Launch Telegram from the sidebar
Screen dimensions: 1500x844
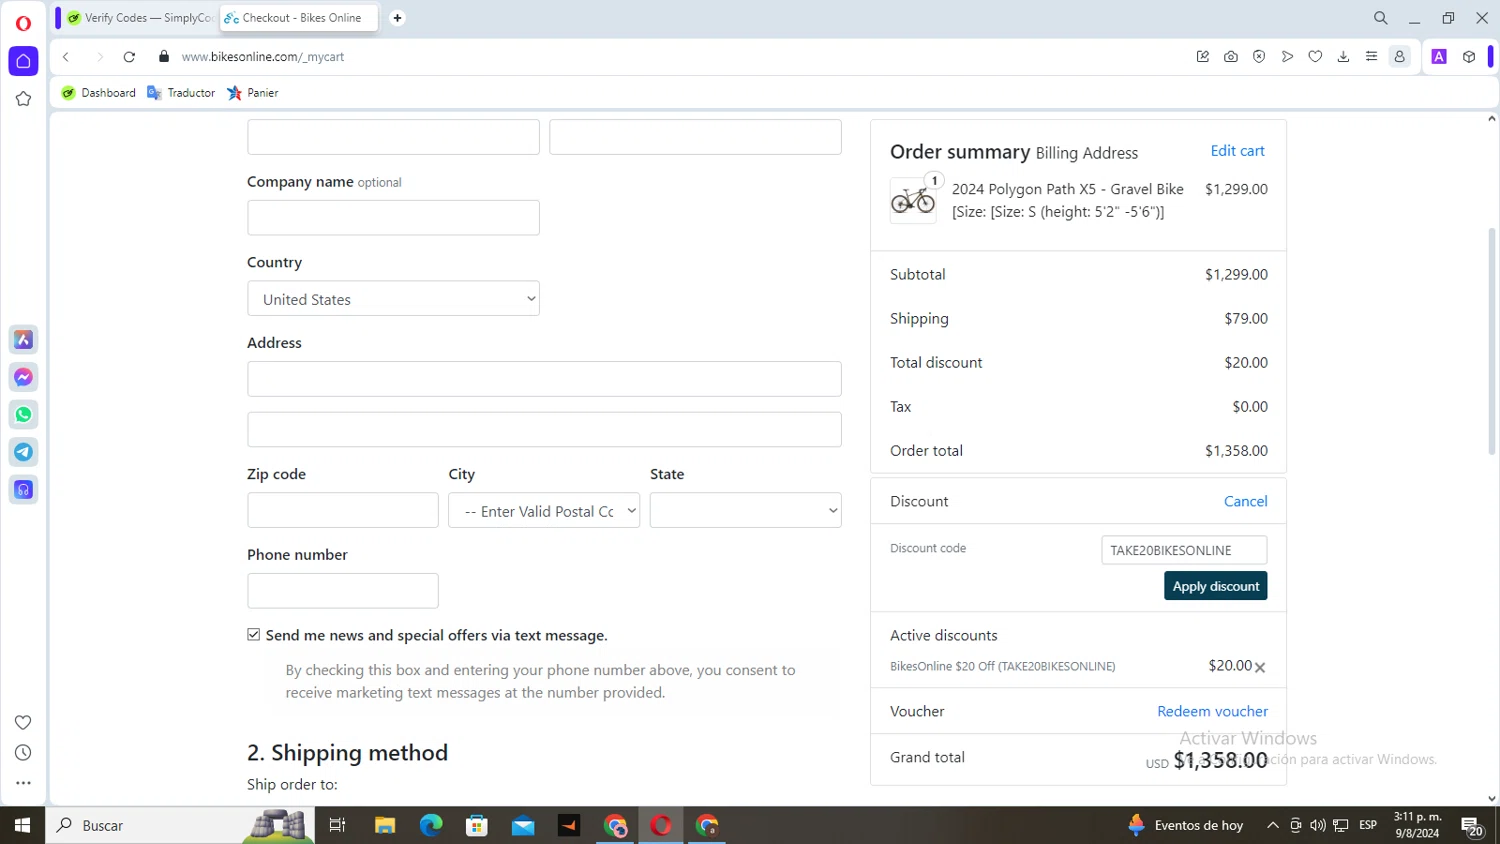(23, 452)
